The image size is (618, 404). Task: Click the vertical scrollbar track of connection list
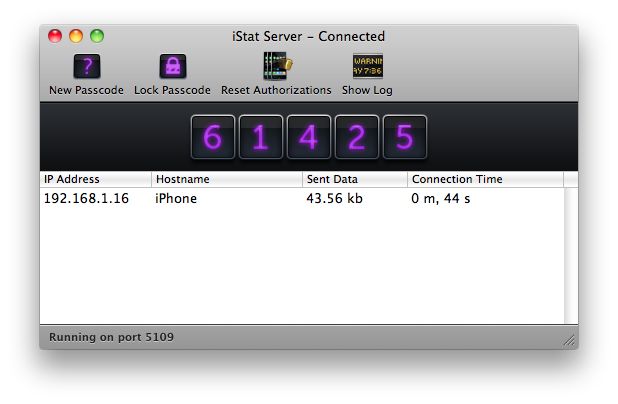pos(571,255)
